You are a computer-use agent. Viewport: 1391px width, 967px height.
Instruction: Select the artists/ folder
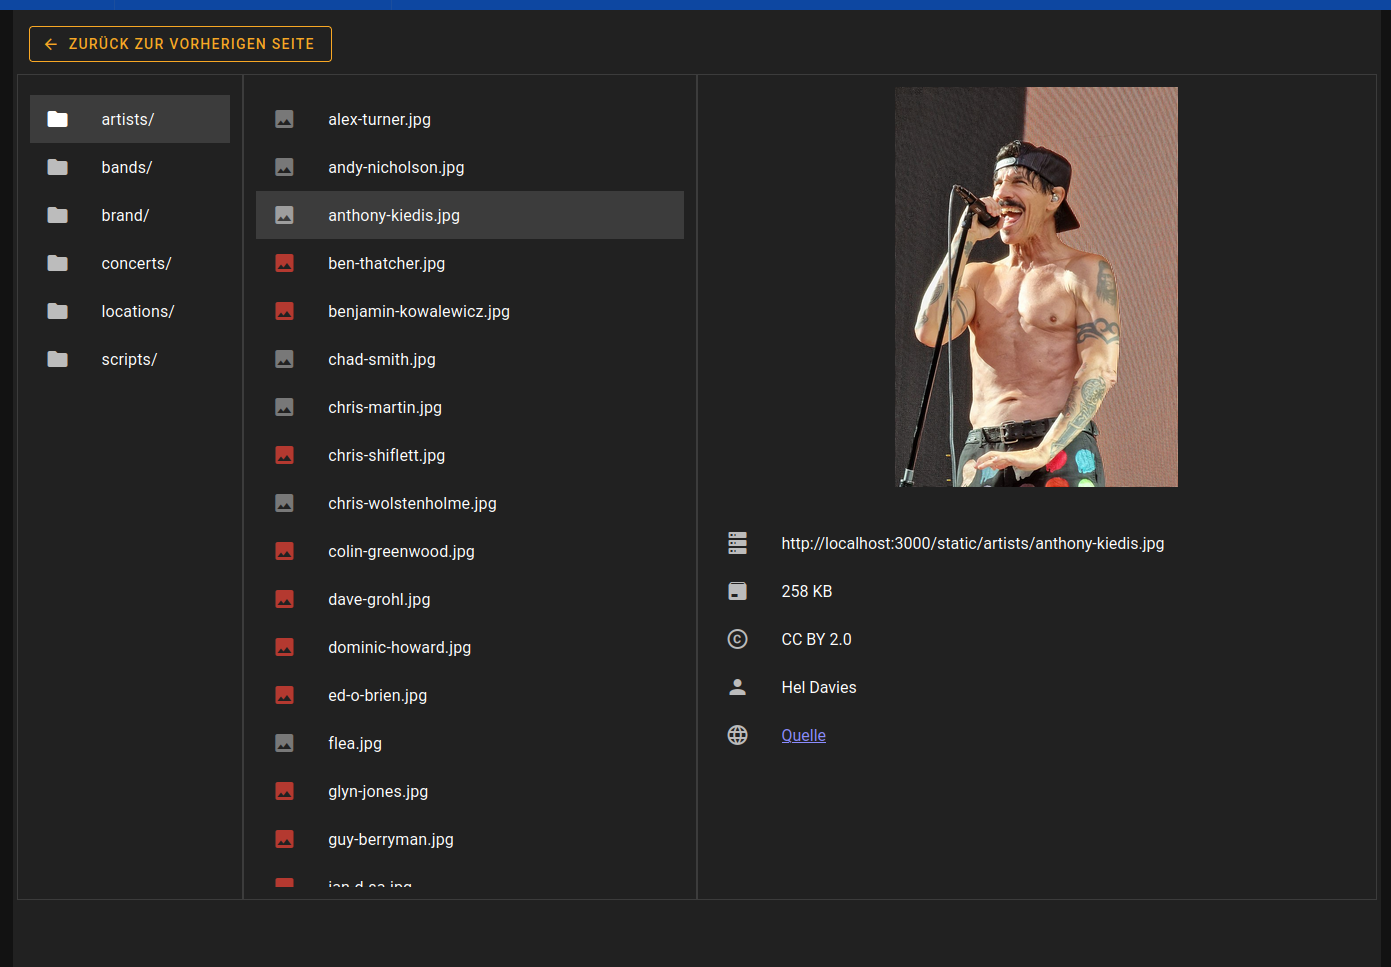coord(128,119)
